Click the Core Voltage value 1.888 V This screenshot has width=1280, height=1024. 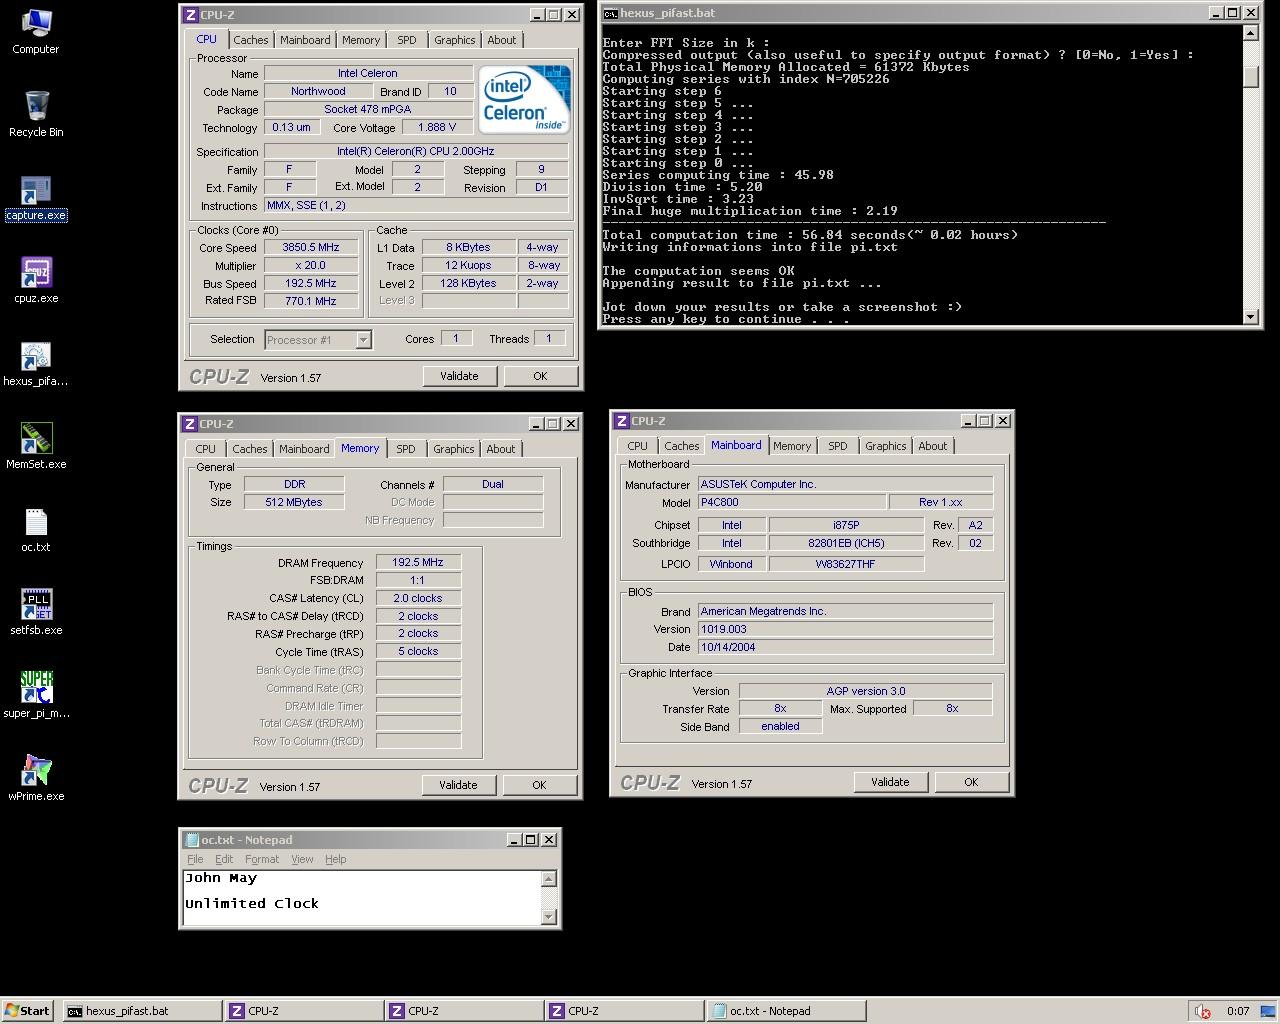(x=437, y=127)
